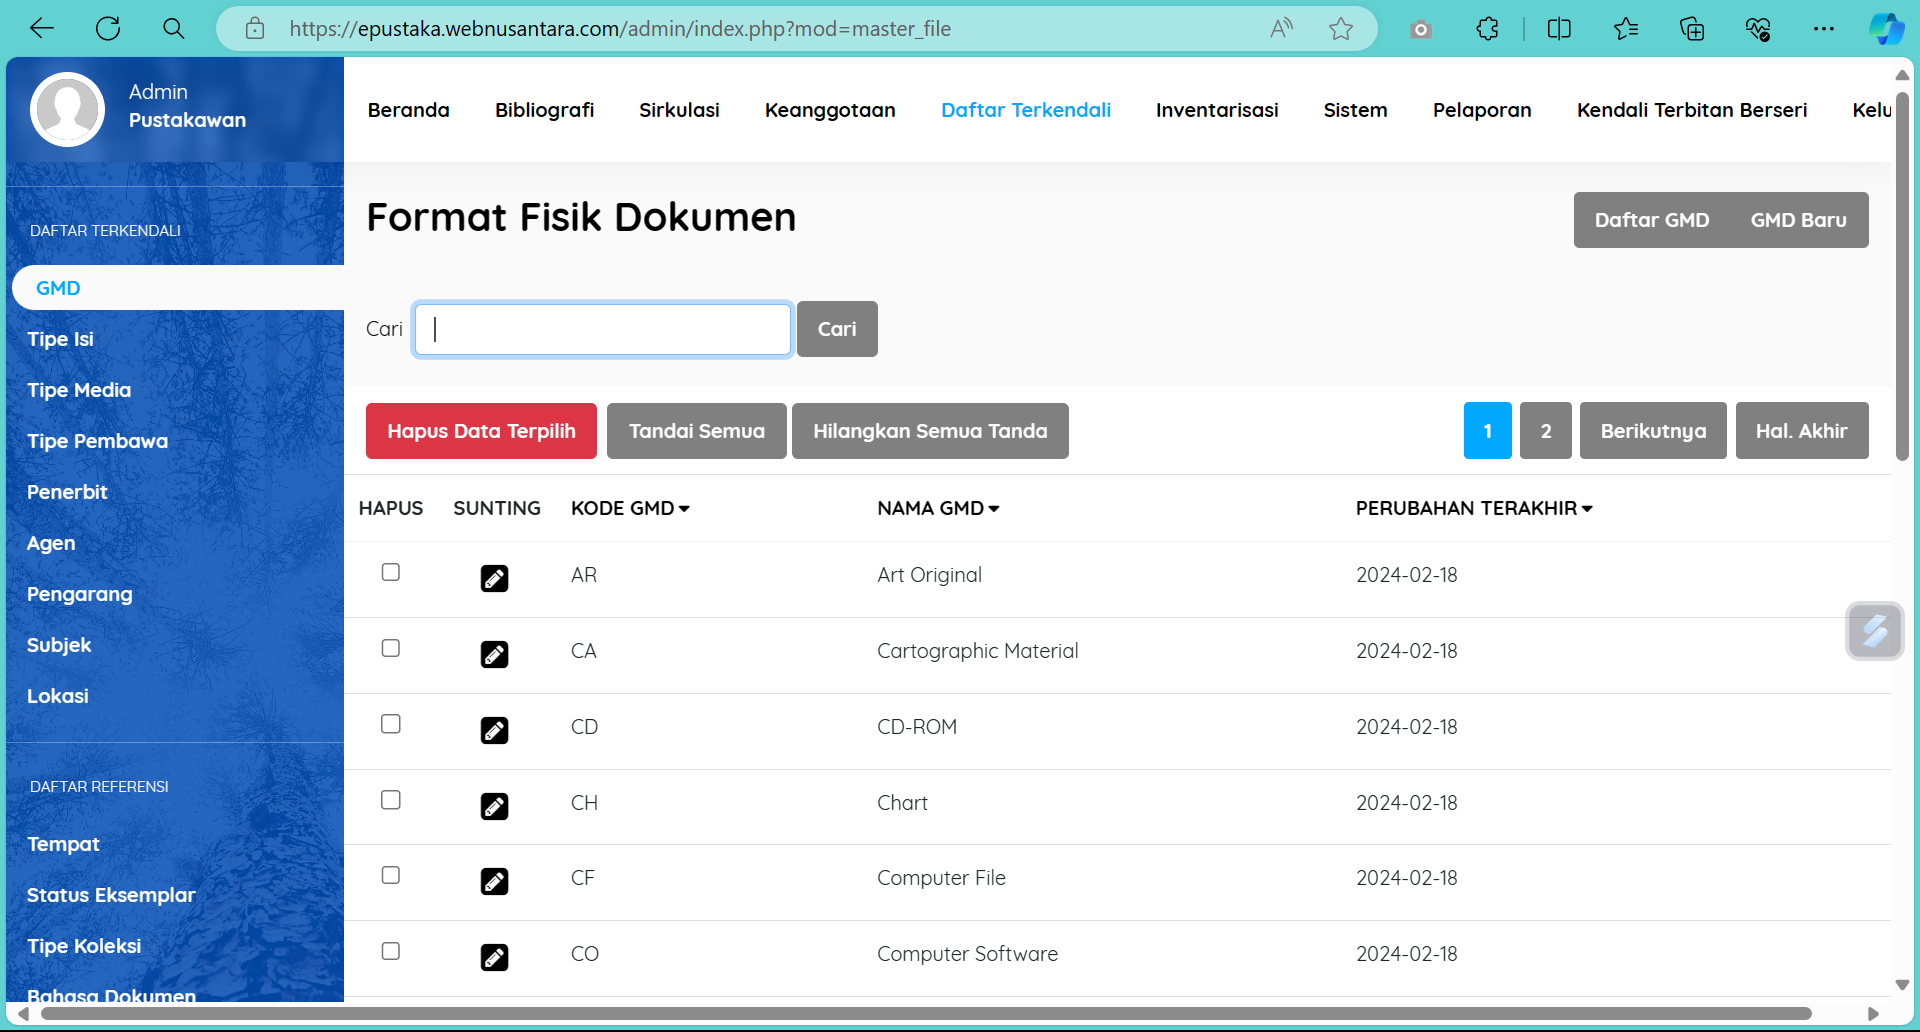Open the Sirkulasi menu

[679, 110]
